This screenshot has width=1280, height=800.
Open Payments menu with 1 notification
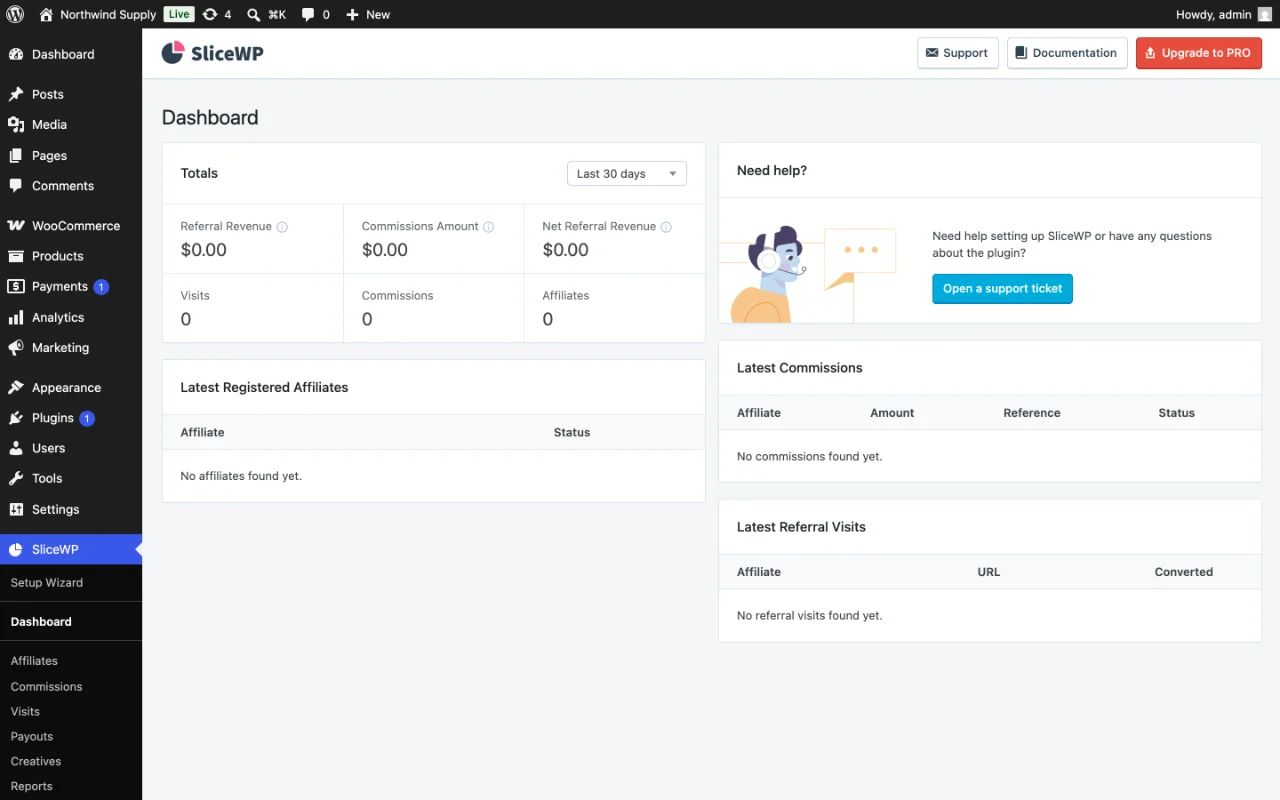71,287
